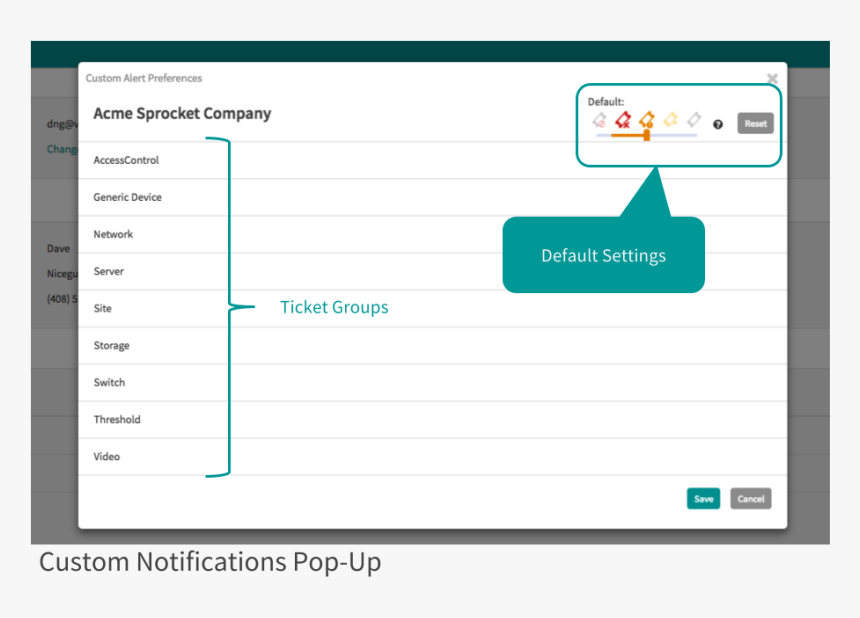The height and width of the screenshot is (618, 860).
Task: Select the plain gray ticket icon
Action: (694, 119)
